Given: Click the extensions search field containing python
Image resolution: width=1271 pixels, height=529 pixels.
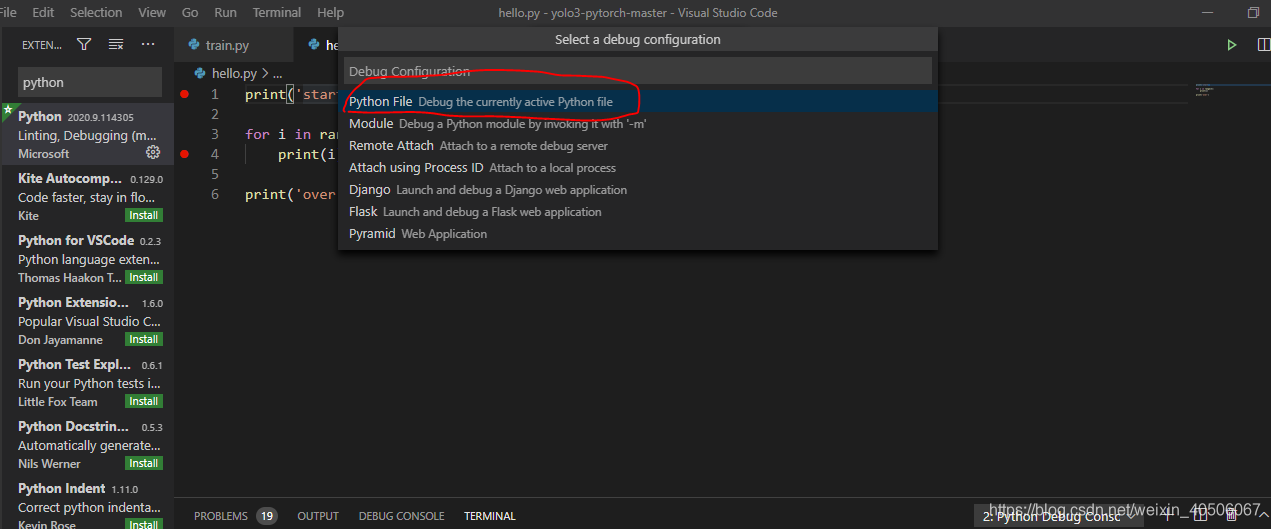Looking at the screenshot, I should click(90, 83).
